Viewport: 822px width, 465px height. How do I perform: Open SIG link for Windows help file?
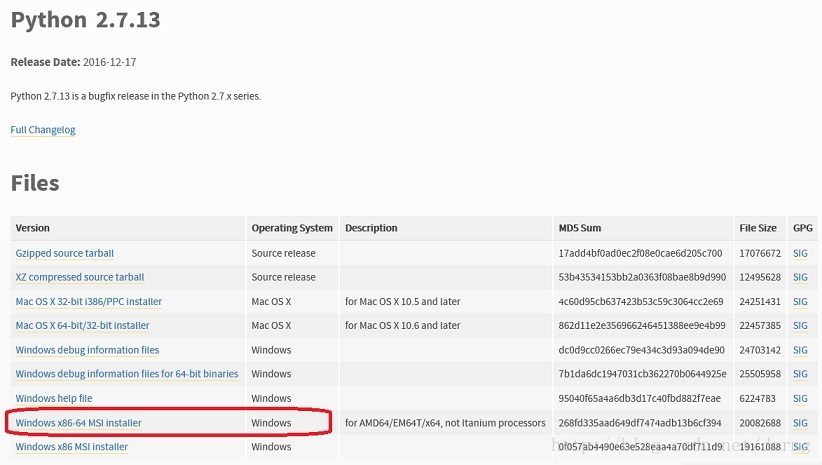pos(800,398)
